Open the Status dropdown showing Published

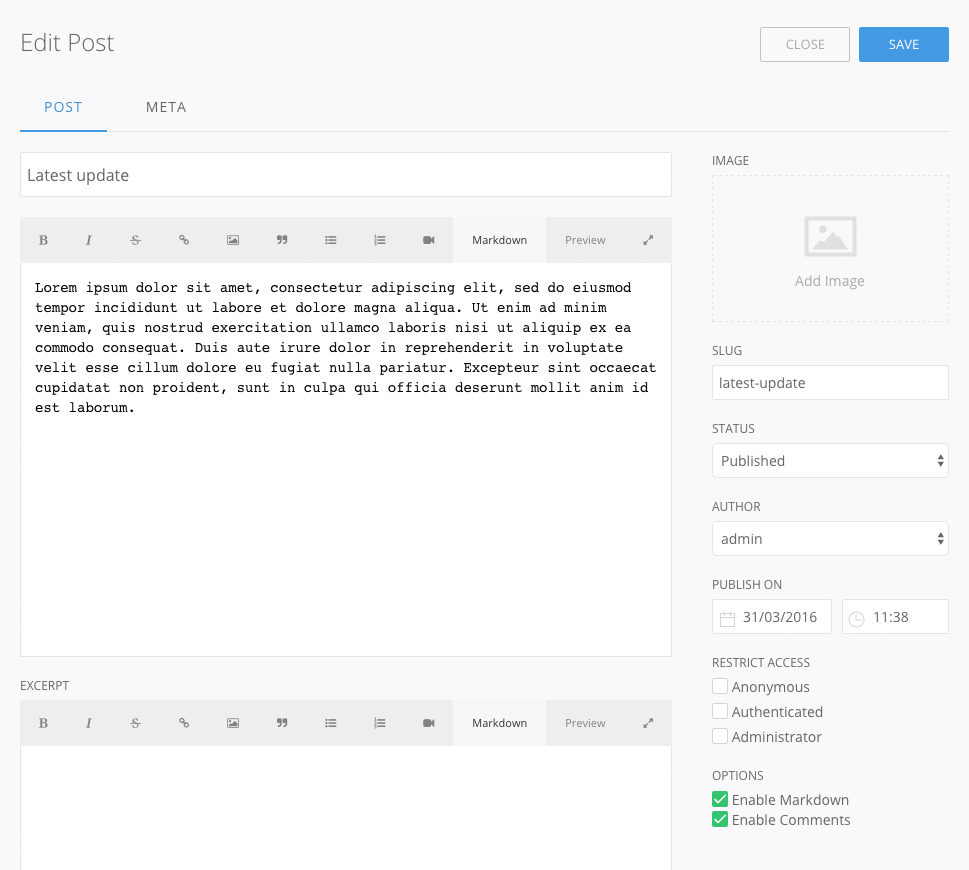click(x=830, y=461)
